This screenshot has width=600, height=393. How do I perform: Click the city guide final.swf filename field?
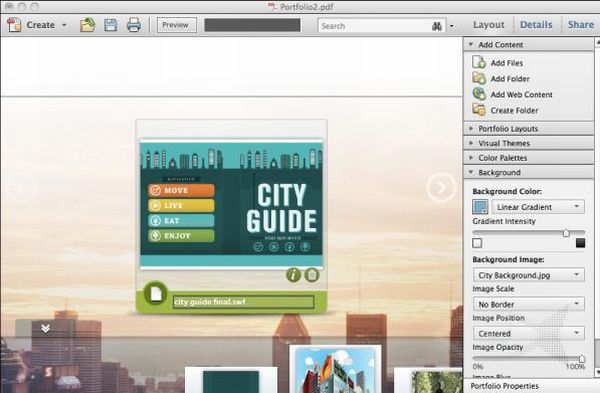pyautogui.click(x=243, y=302)
